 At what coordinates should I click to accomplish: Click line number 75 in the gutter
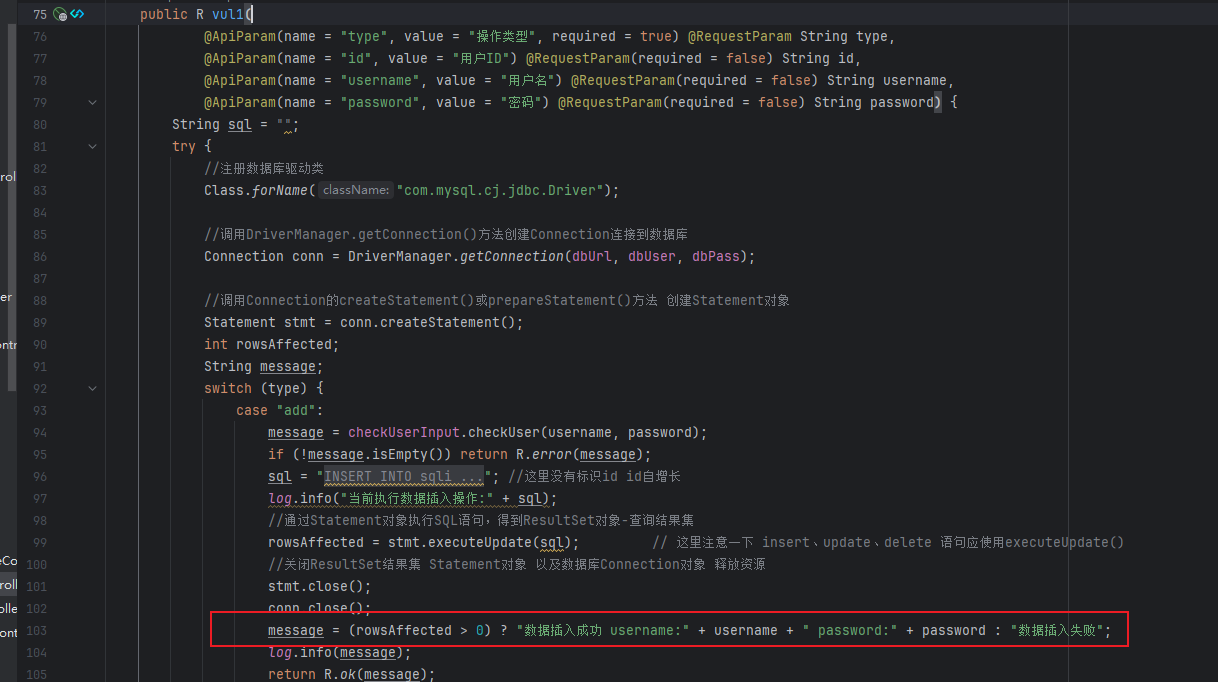[39, 14]
